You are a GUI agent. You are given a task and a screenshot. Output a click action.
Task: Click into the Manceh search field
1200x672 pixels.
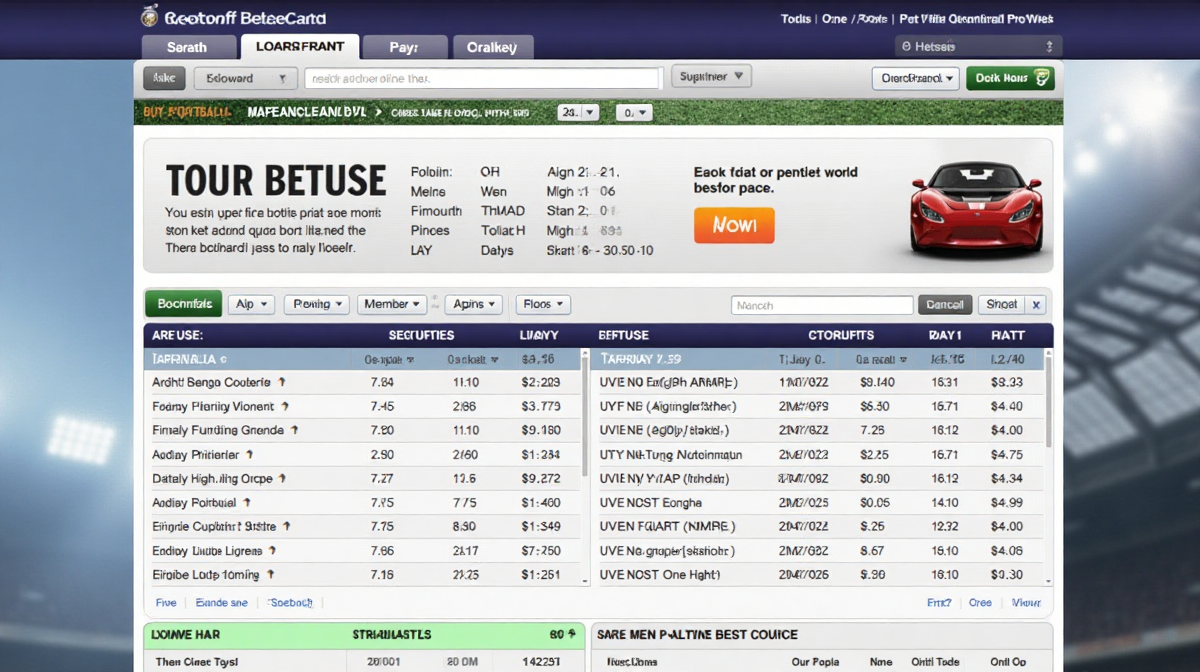(x=821, y=305)
